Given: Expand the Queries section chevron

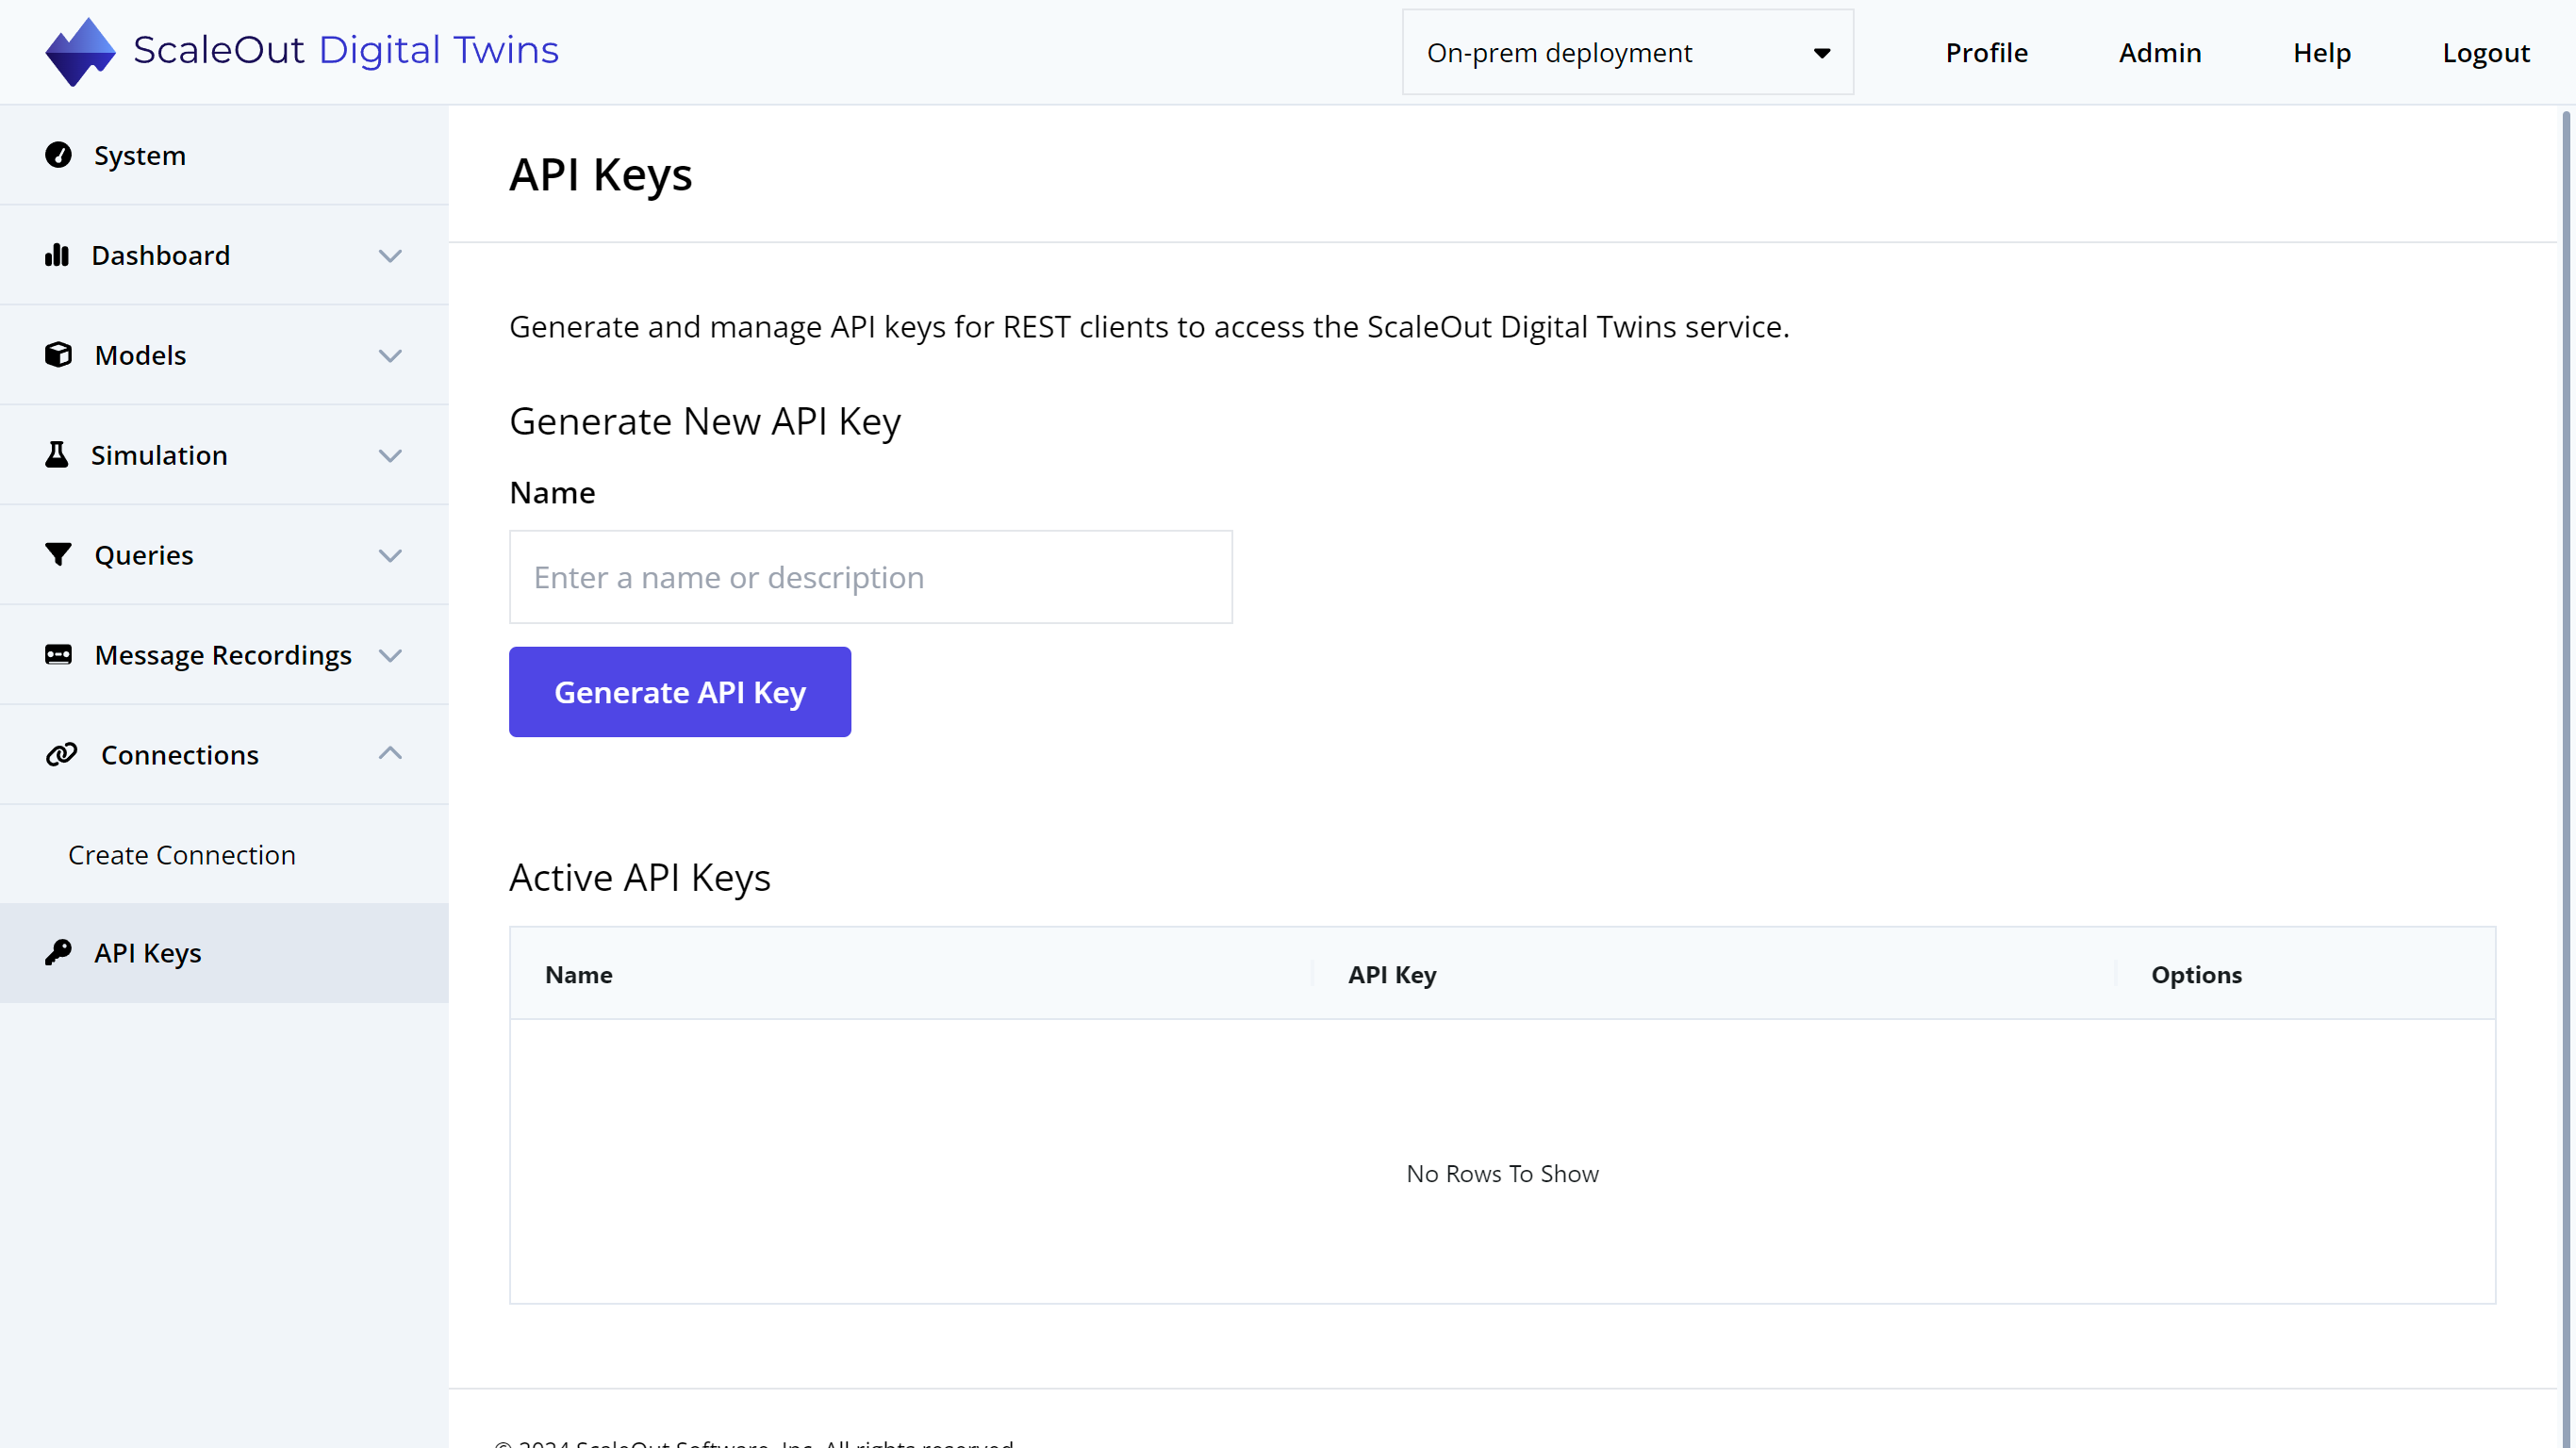Looking at the screenshot, I should 390,556.
